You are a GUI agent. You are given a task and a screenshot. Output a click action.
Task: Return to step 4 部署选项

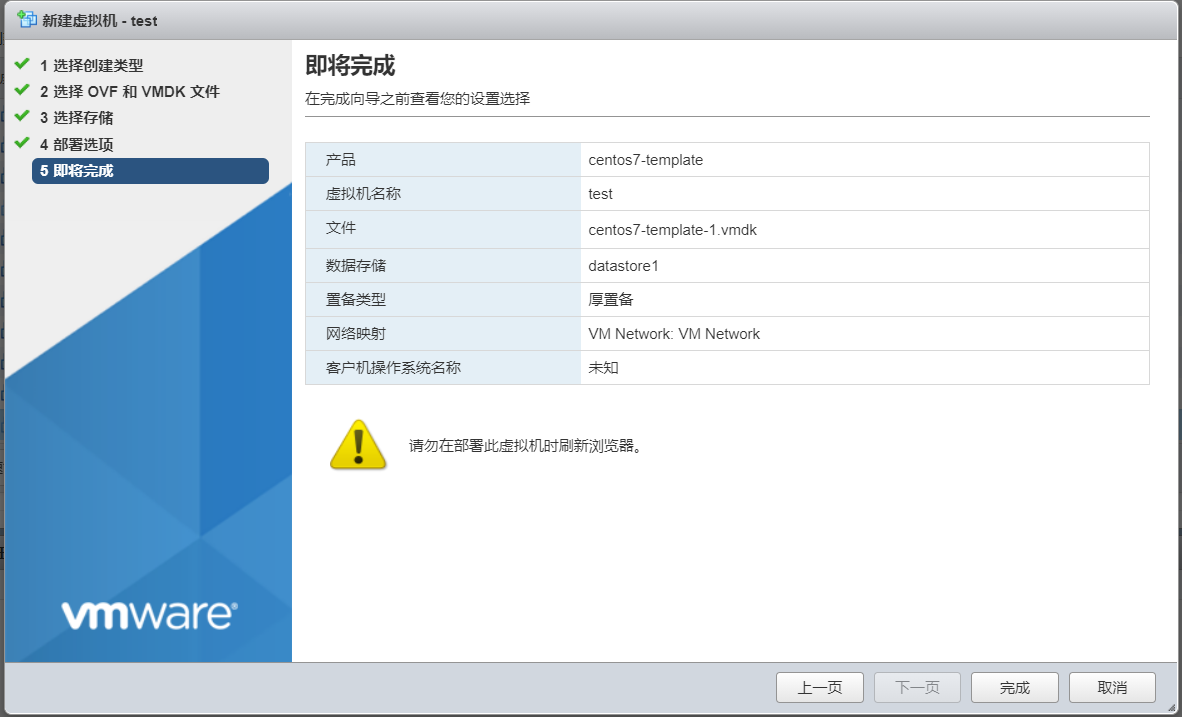point(76,145)
